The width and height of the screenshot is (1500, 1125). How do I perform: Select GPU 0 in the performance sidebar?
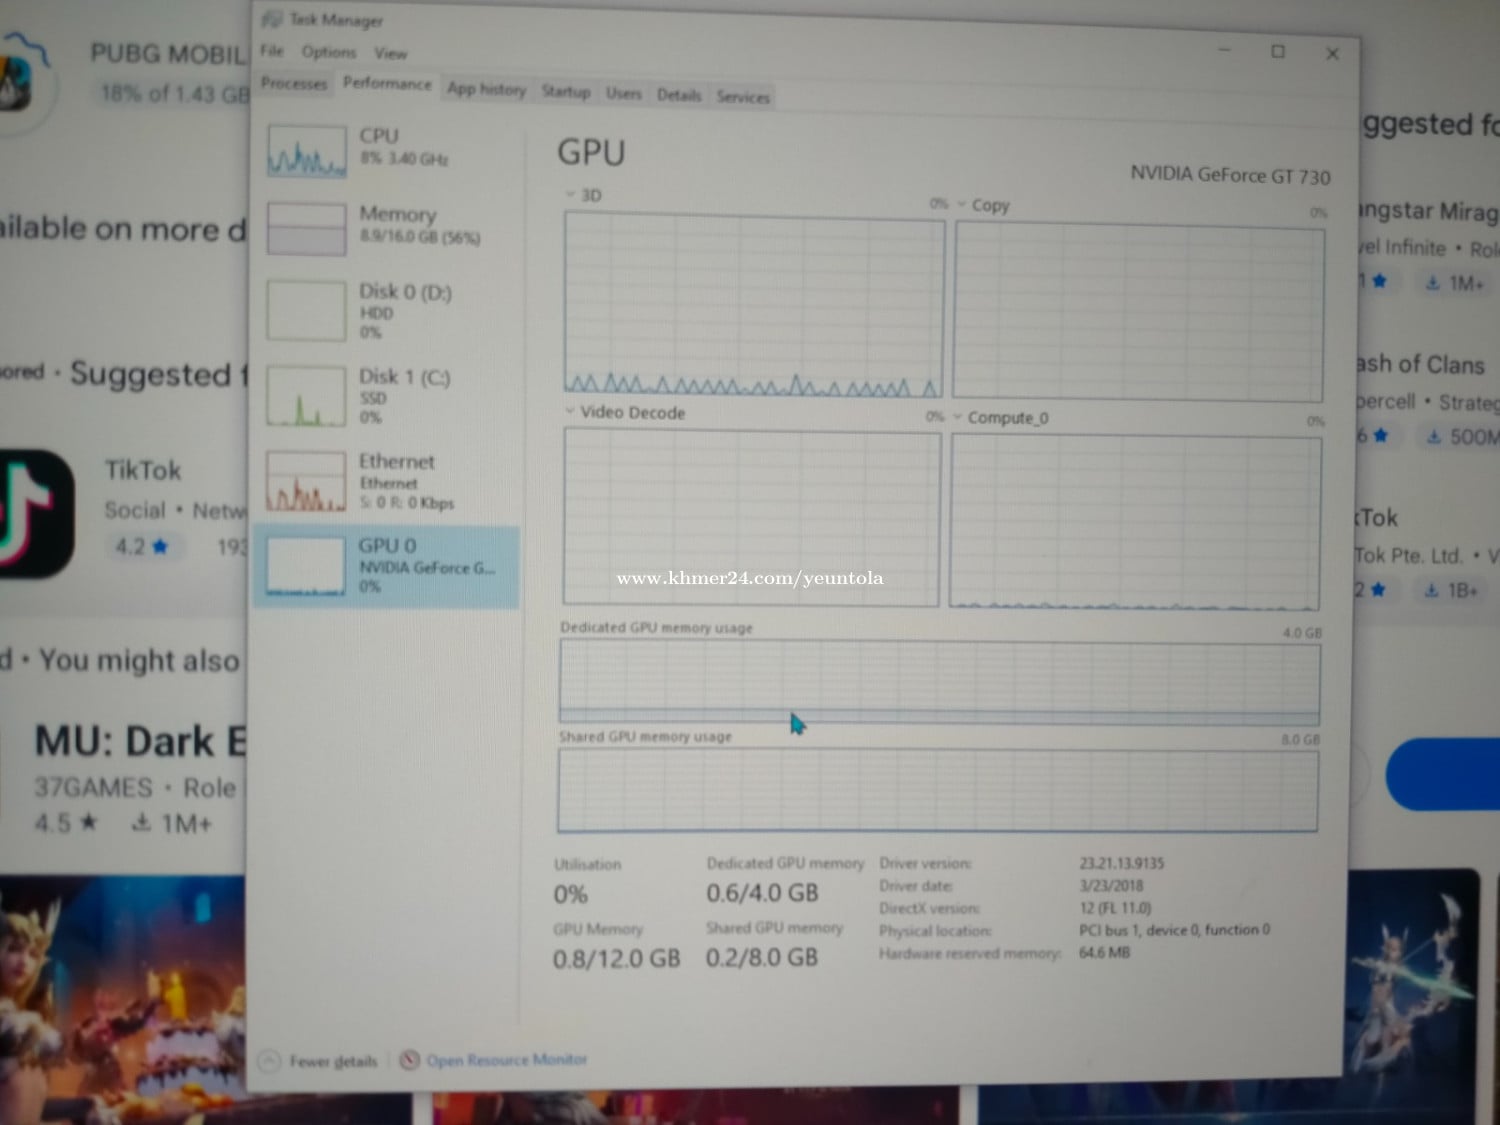(388, 566)
